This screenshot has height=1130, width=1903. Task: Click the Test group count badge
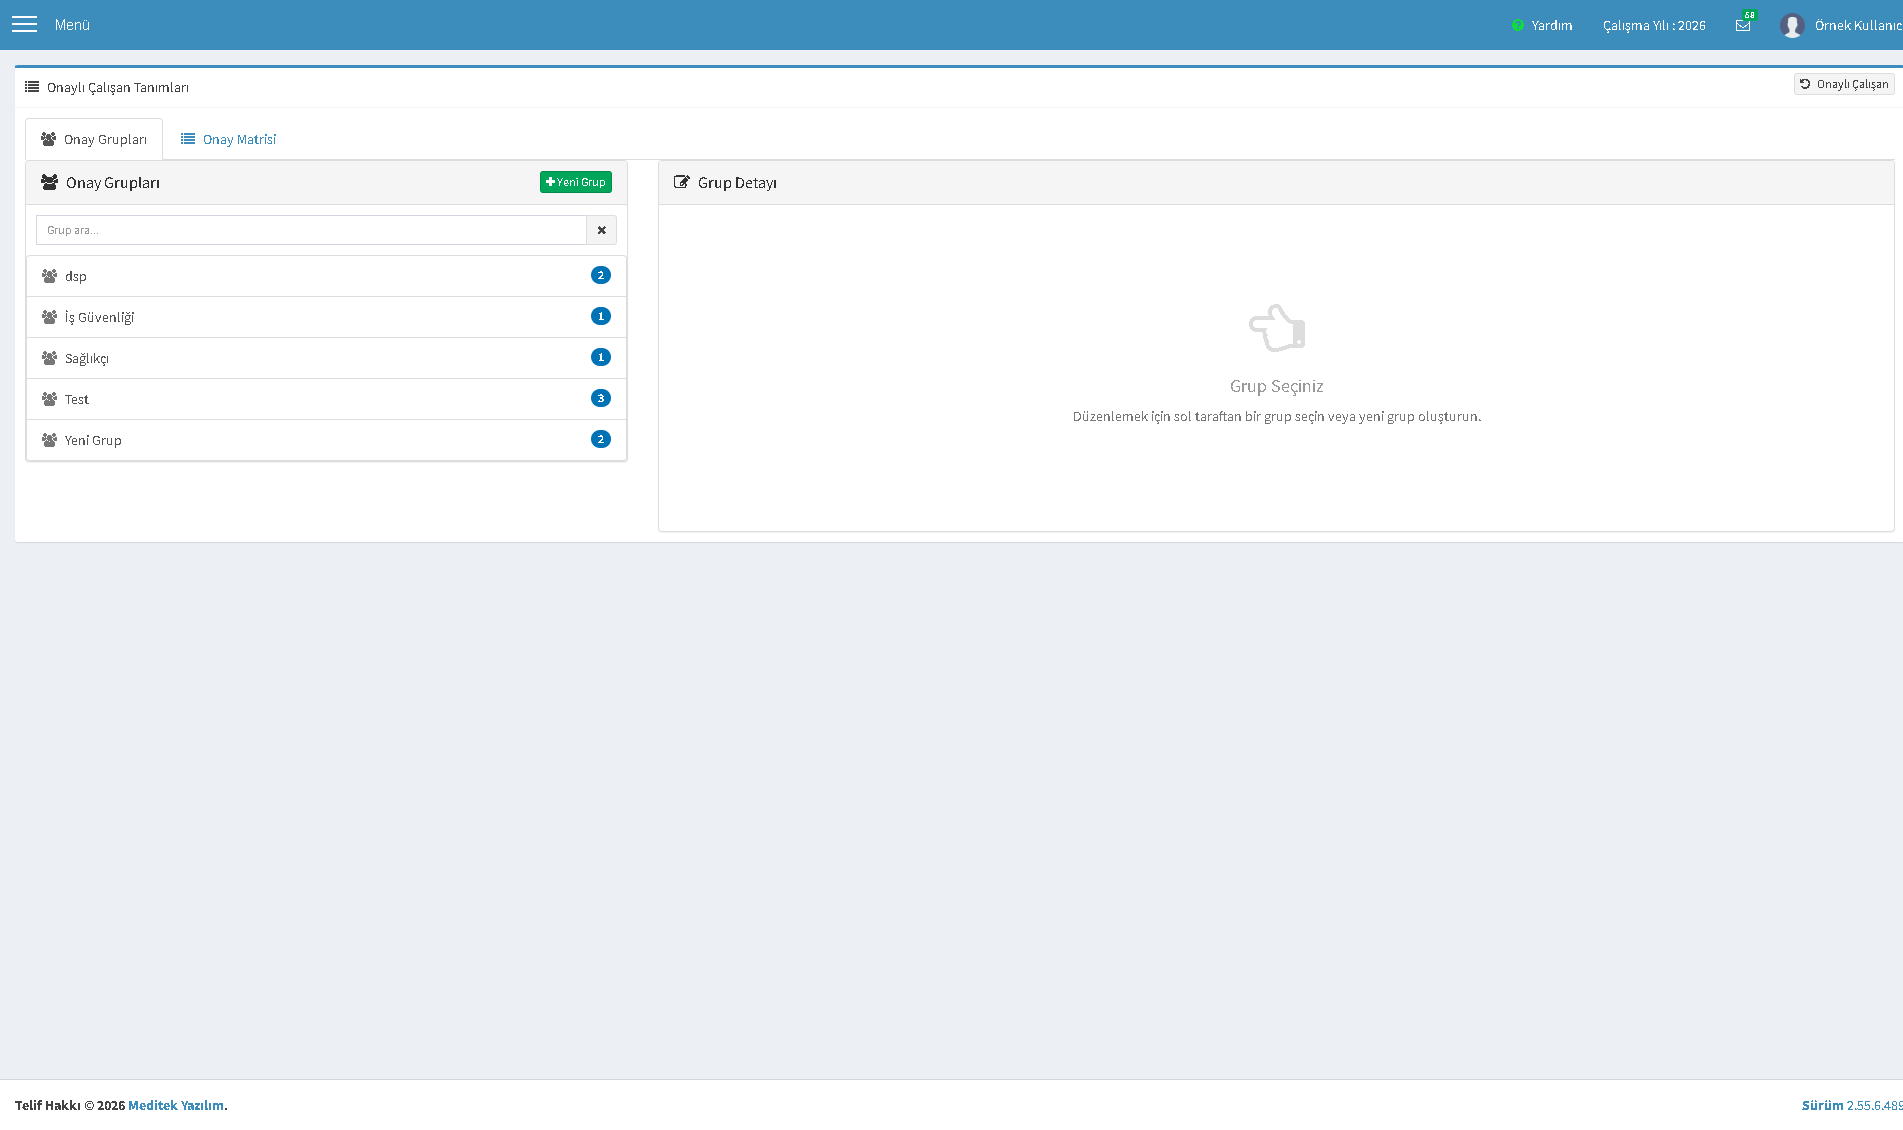click(601, 398)
